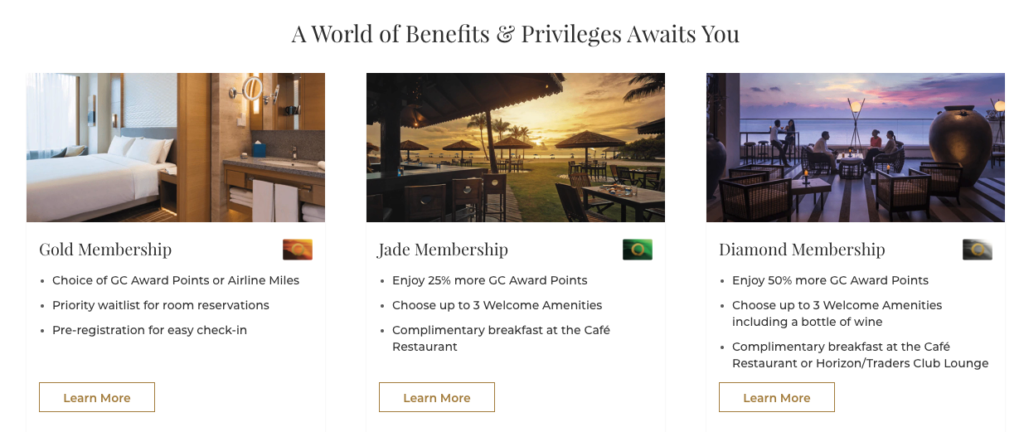The height and width of the screenshot is (432, 1024).
Task: Open Learn More under Gold Membership
Action: (97, 397)
